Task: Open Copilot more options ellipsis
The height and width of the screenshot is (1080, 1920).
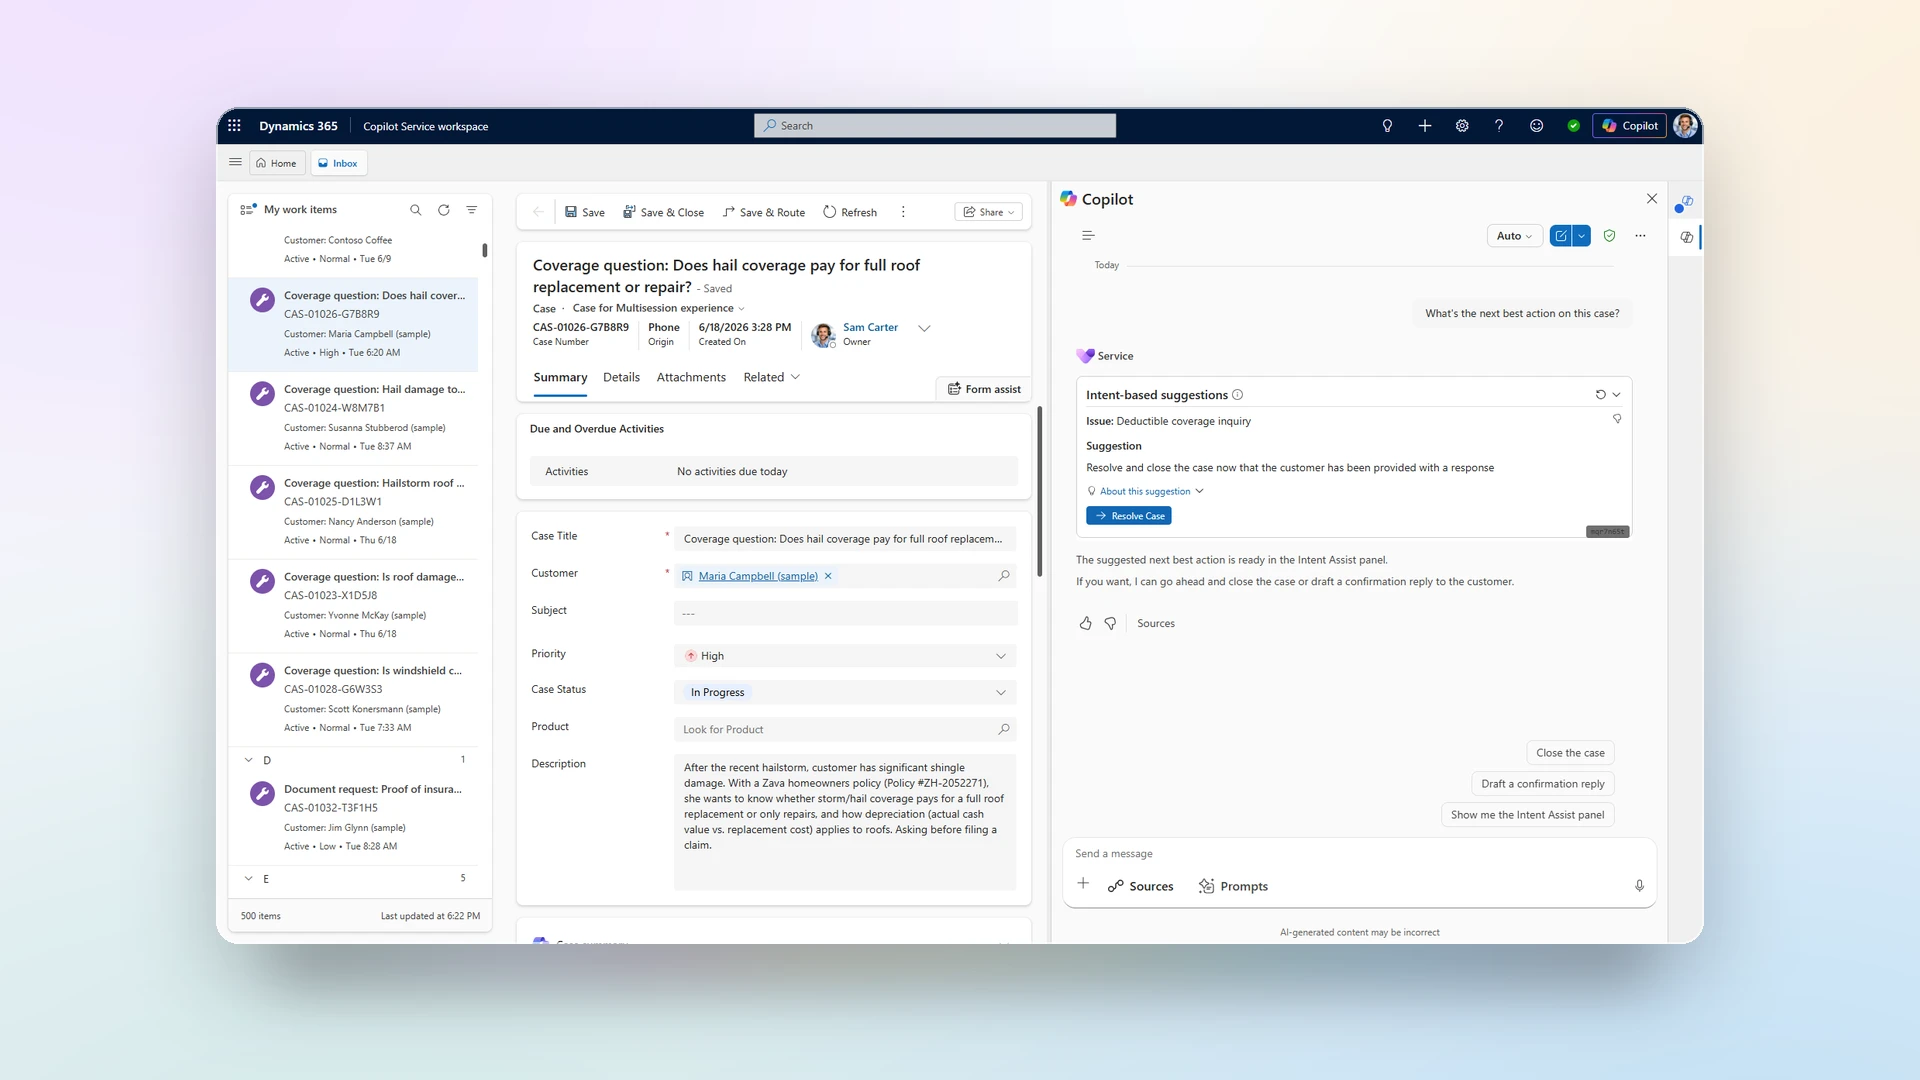Action: [1640, 236]
